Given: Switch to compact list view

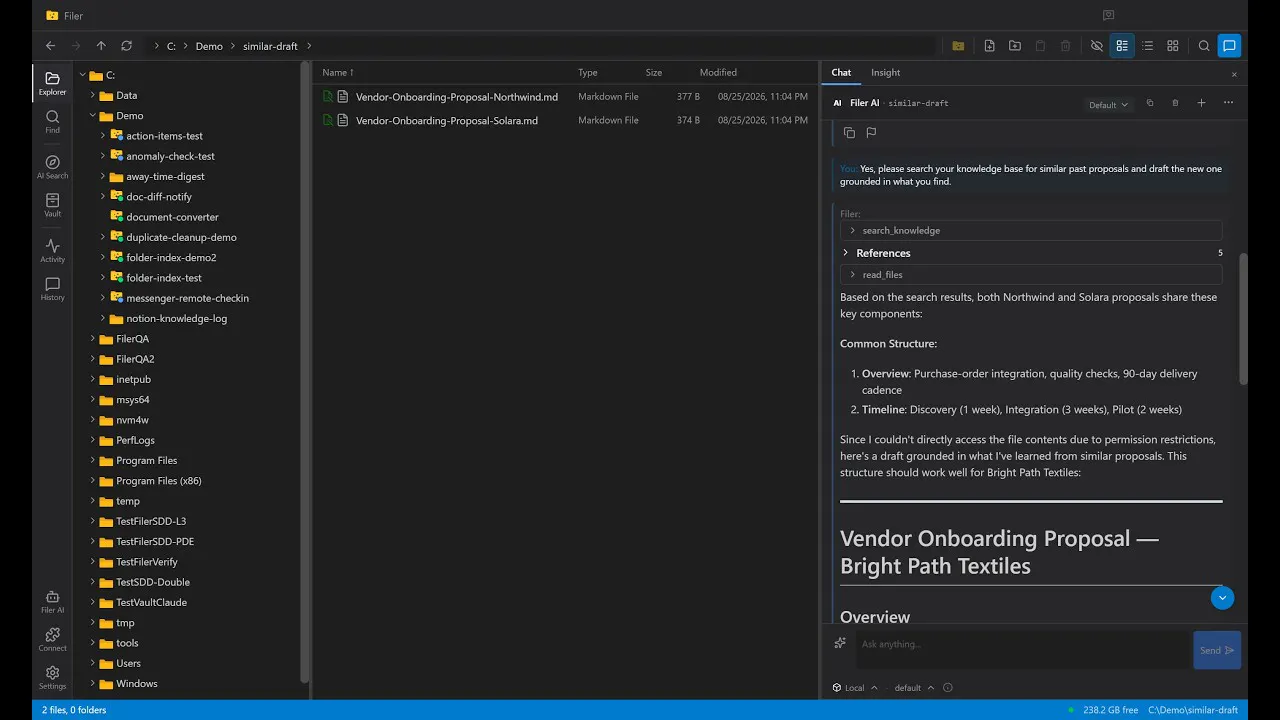Looking at the screenshot, I should (x=1147, y=46).
